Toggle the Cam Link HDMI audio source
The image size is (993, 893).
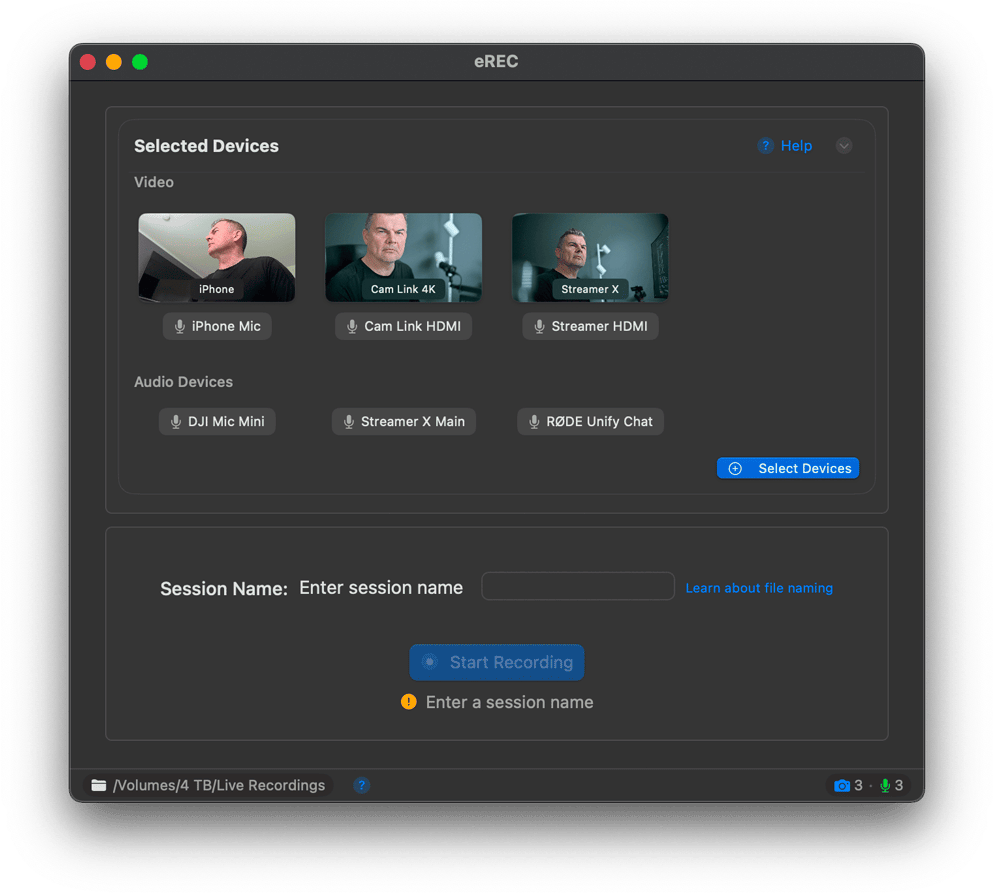(x=403, y=326)
